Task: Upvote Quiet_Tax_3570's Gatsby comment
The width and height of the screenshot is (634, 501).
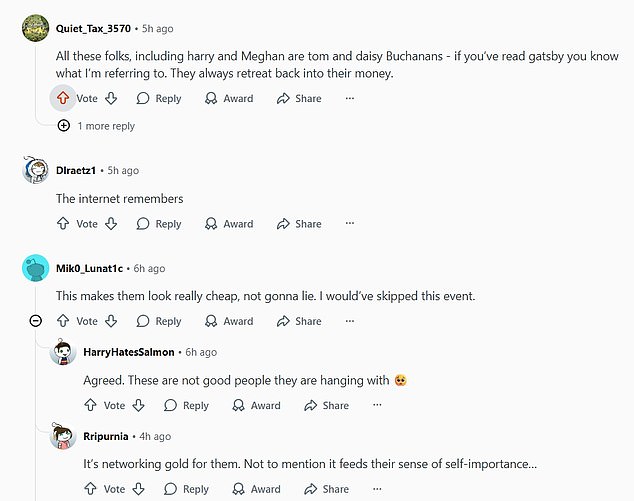Action: coord(63,98)
